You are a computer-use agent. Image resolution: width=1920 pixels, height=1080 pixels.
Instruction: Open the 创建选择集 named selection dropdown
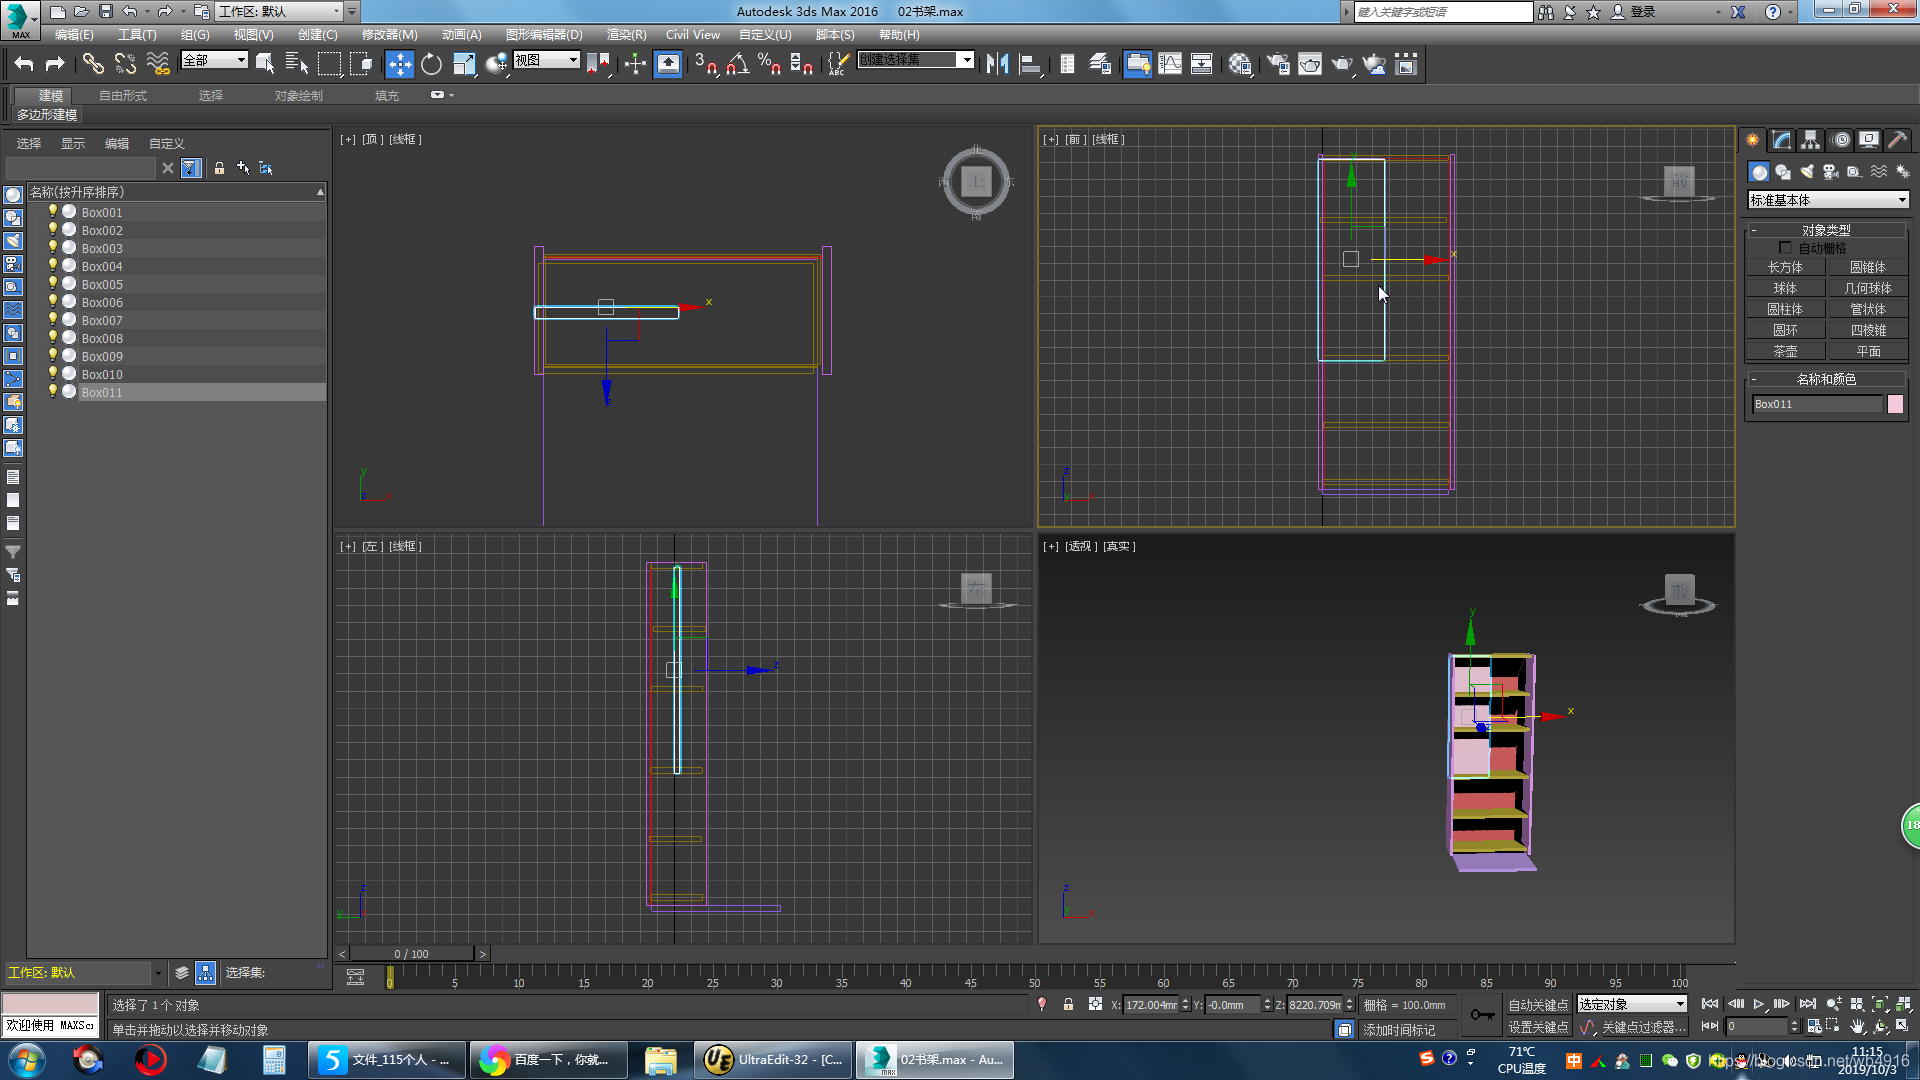point(915,60)
